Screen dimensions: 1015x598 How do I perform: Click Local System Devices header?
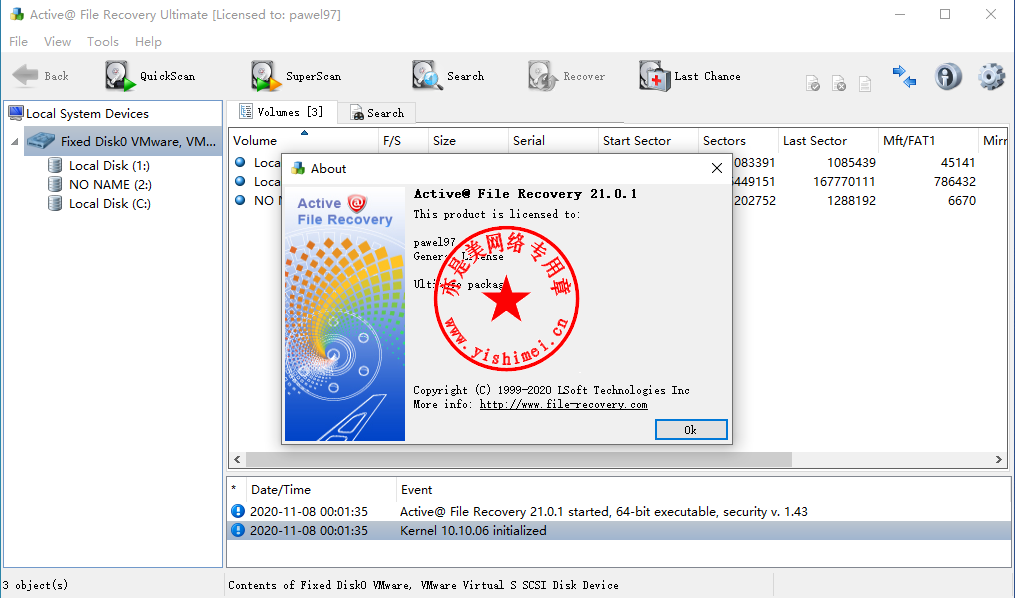[87, 113]
